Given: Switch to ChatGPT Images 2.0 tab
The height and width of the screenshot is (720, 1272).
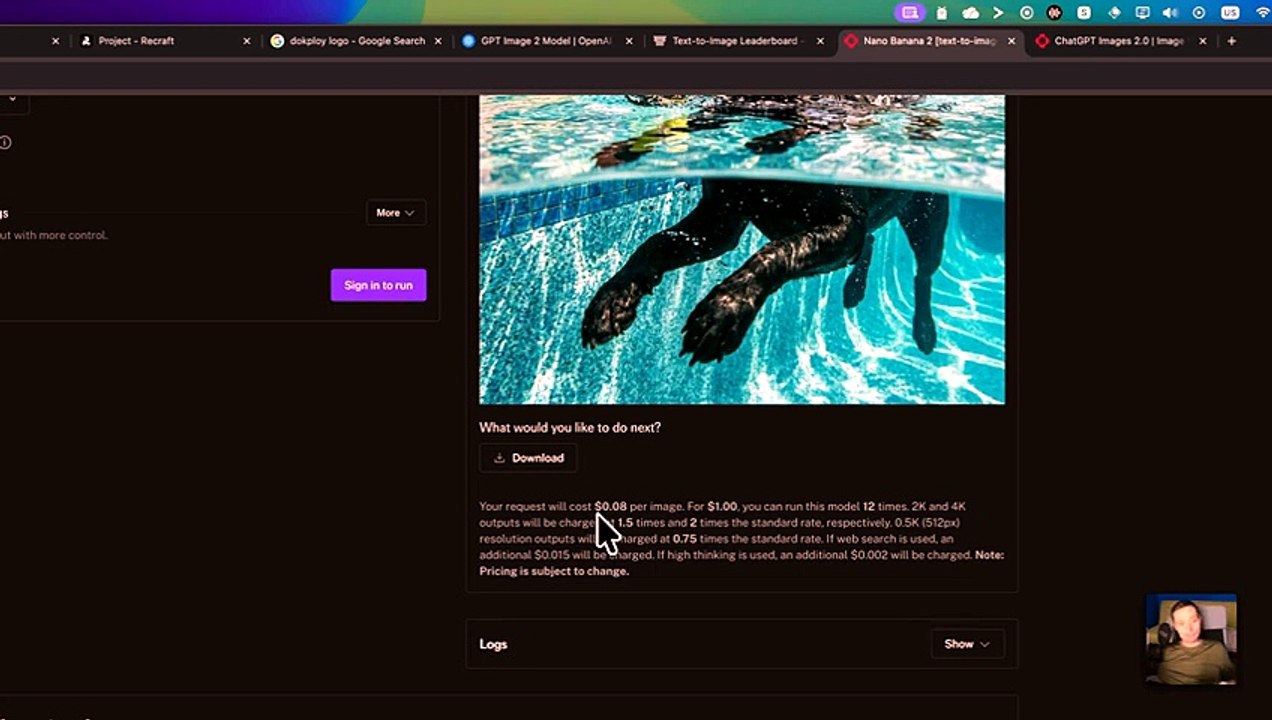Looking at the screenshot, I should point(1120,41).
